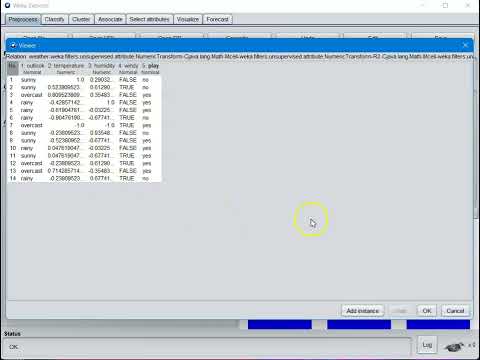Click the play 'yes' cell in row 9
Image resolution: width=480 pixels, height=360 pixels.
pyautogui.click(x=150, y=140)
